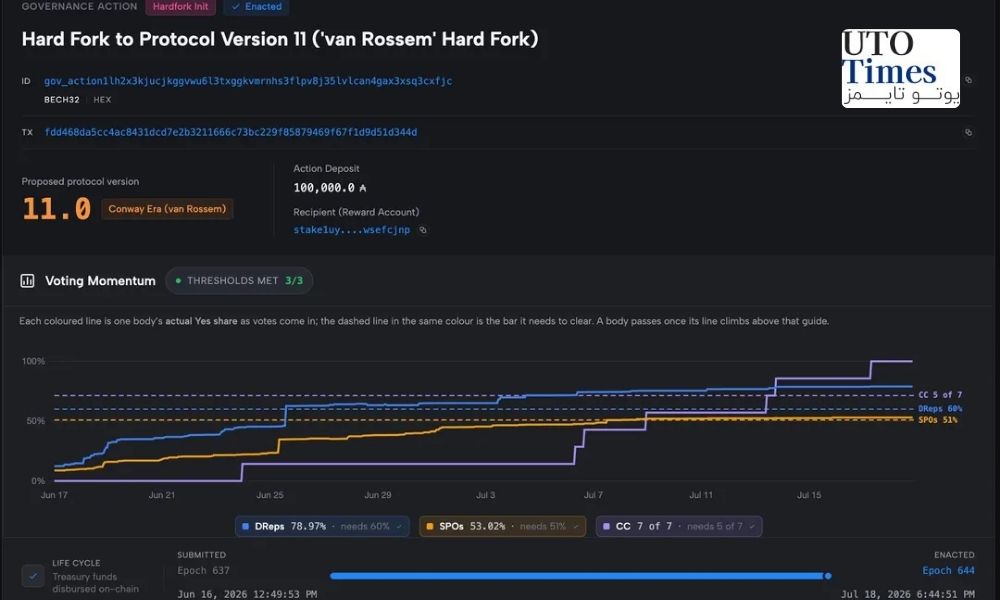Open the Epoch 644 link

pos(948,571)
